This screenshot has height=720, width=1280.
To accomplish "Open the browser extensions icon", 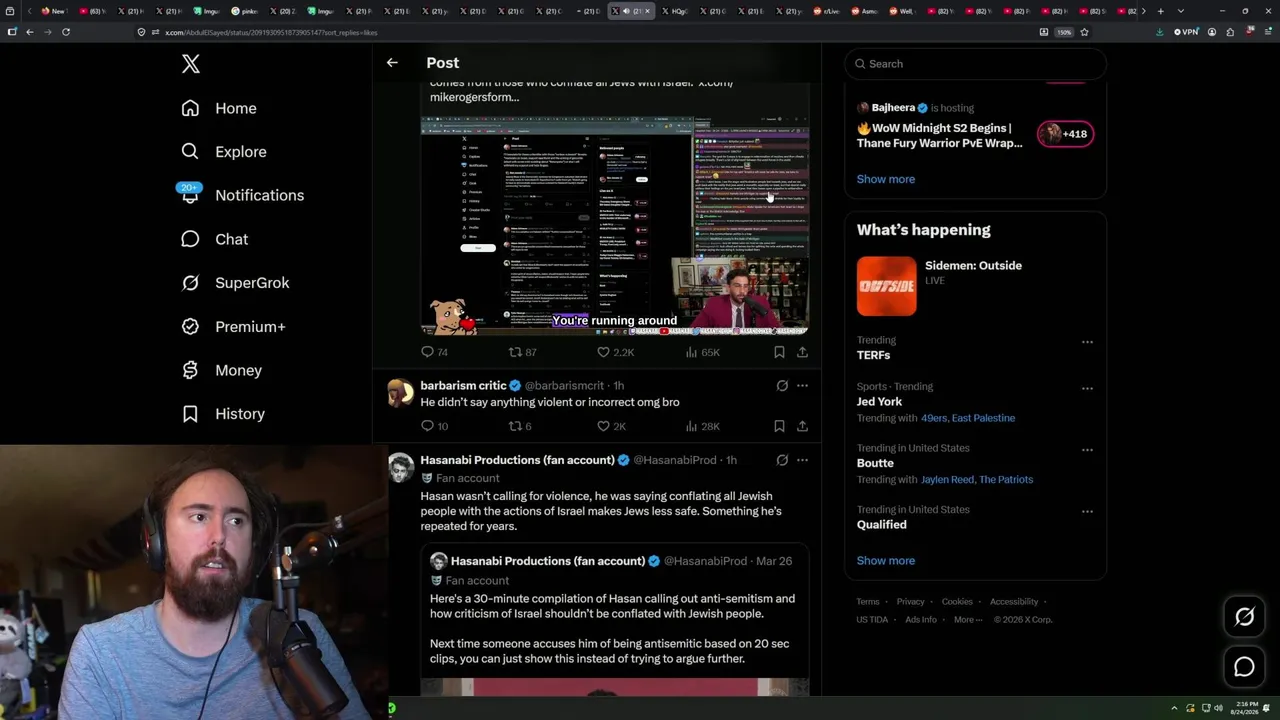I will click(1230, 32).
